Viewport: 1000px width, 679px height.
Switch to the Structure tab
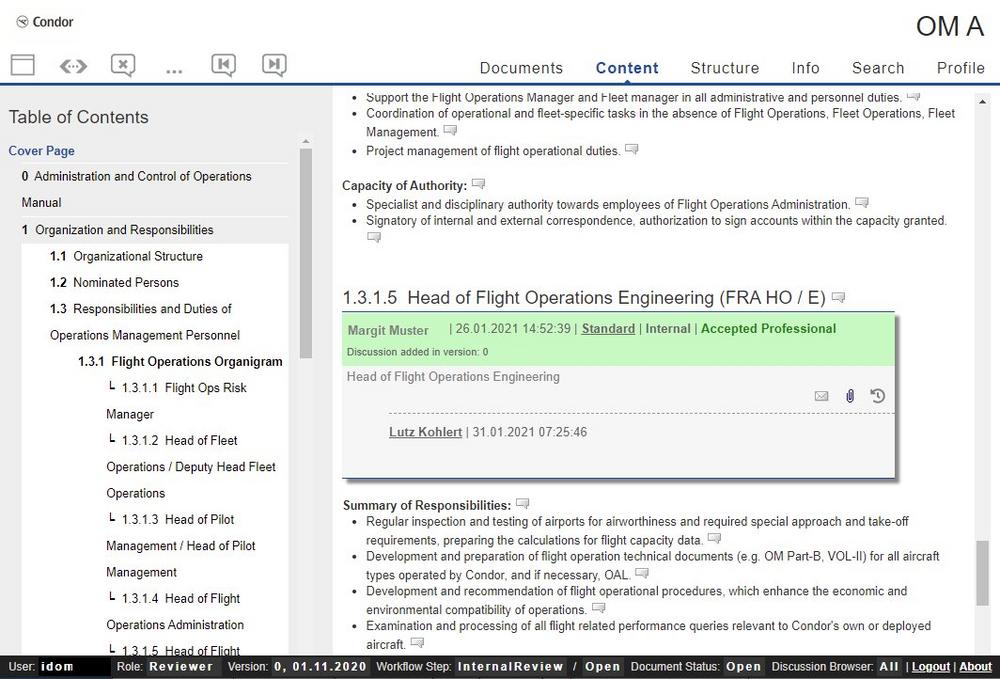(724, 68)
